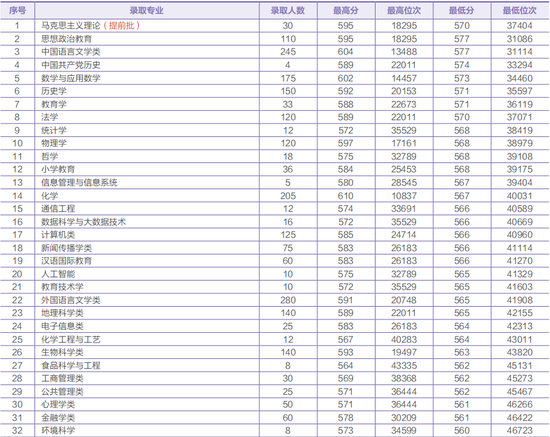
Task: Select lowest rank value 41908
Action: pos(519,300)
